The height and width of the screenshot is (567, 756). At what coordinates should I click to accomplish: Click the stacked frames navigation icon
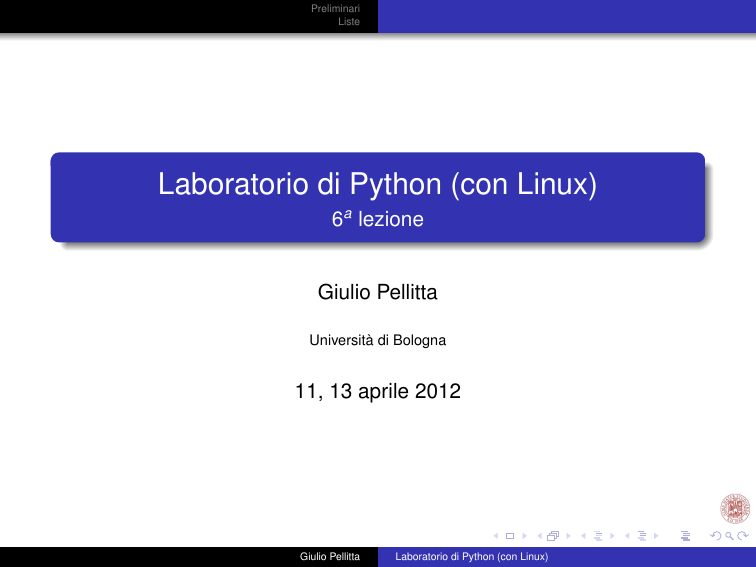pos(553,536)
